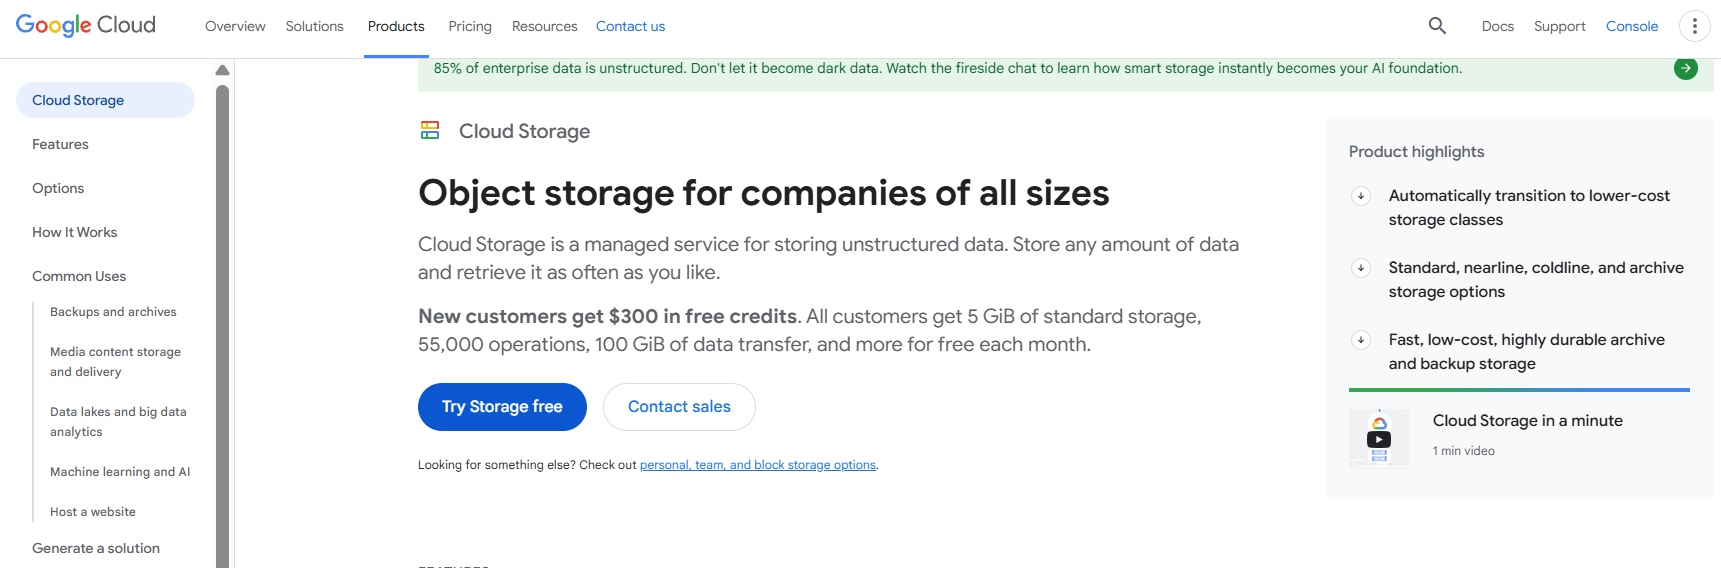Go to the Console link
The image size is (1721, 568).
pyautogui.click(x=1631, y=26)
